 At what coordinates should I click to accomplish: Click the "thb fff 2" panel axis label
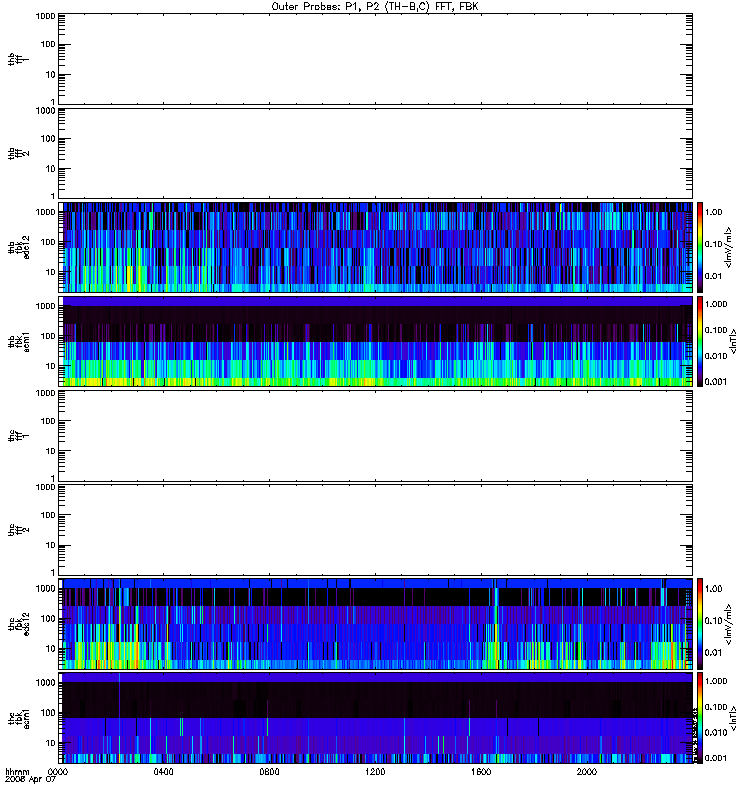click(x=18, y=154)
